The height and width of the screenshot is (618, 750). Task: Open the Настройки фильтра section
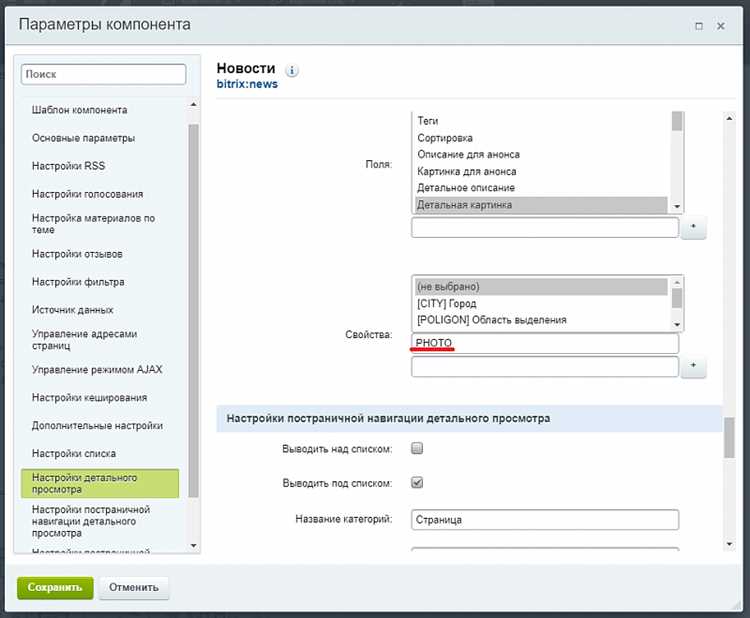click(78, 282)
